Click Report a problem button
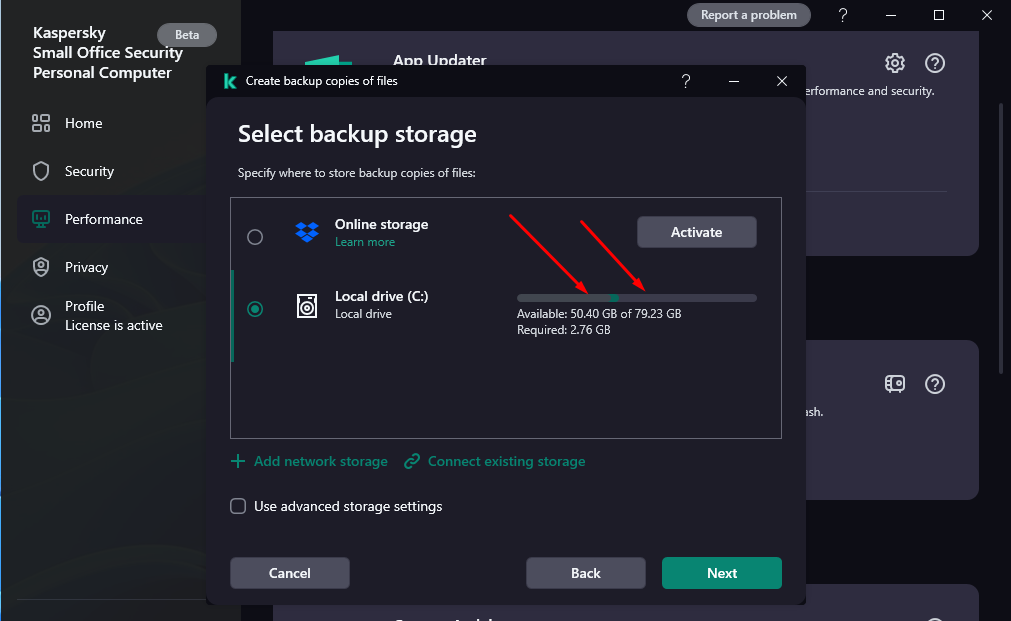Image resolution: width=1011 pixels, height=621 pixels. pos(749,15)
